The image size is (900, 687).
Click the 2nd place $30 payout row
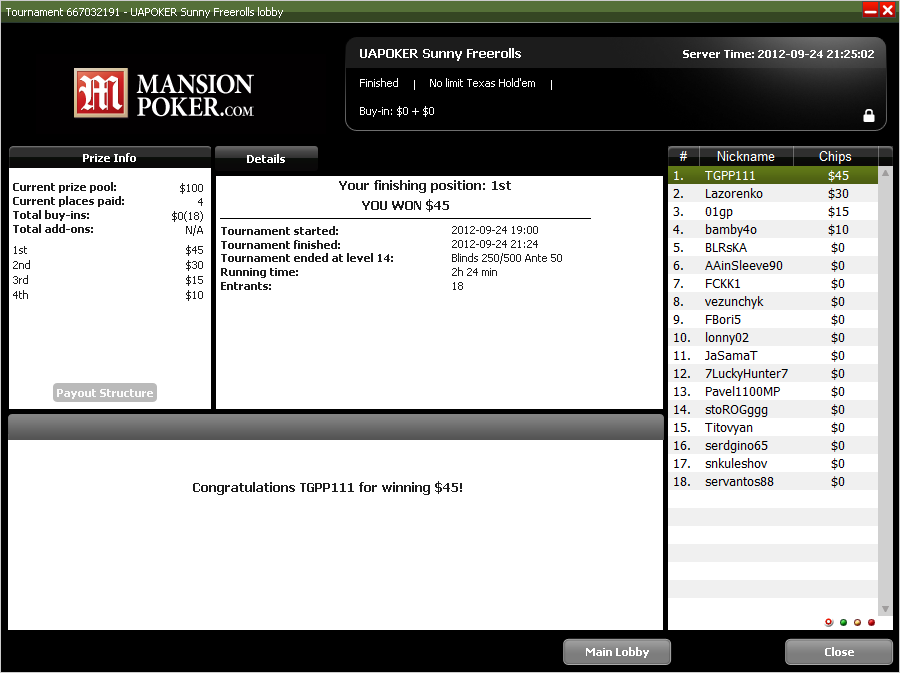tap(108, 265)
